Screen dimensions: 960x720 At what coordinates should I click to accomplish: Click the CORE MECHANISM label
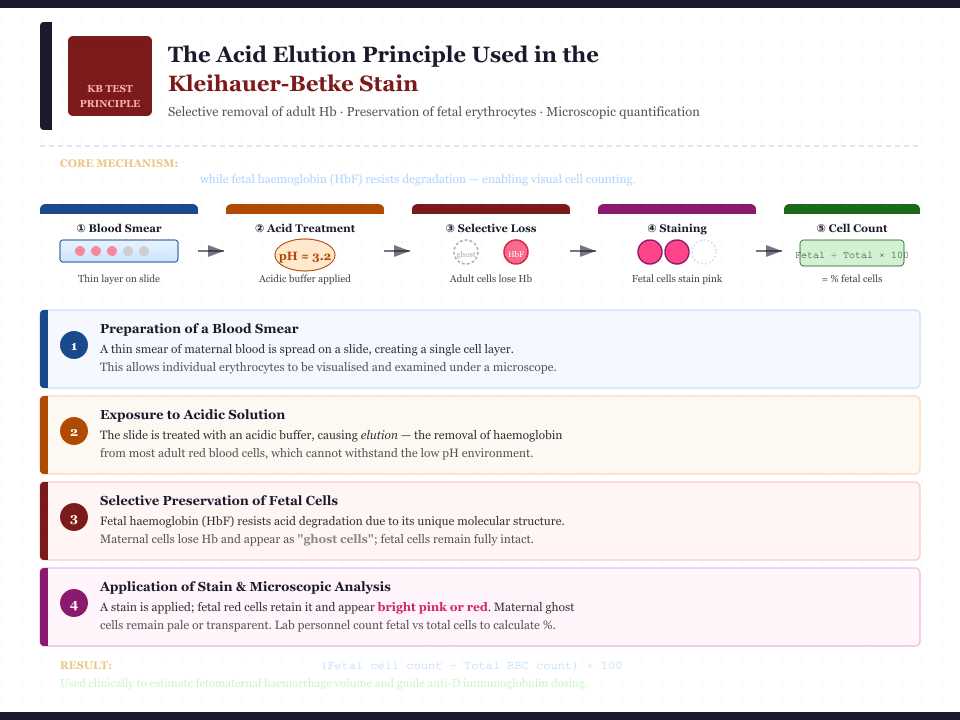[x=119, y=163]
